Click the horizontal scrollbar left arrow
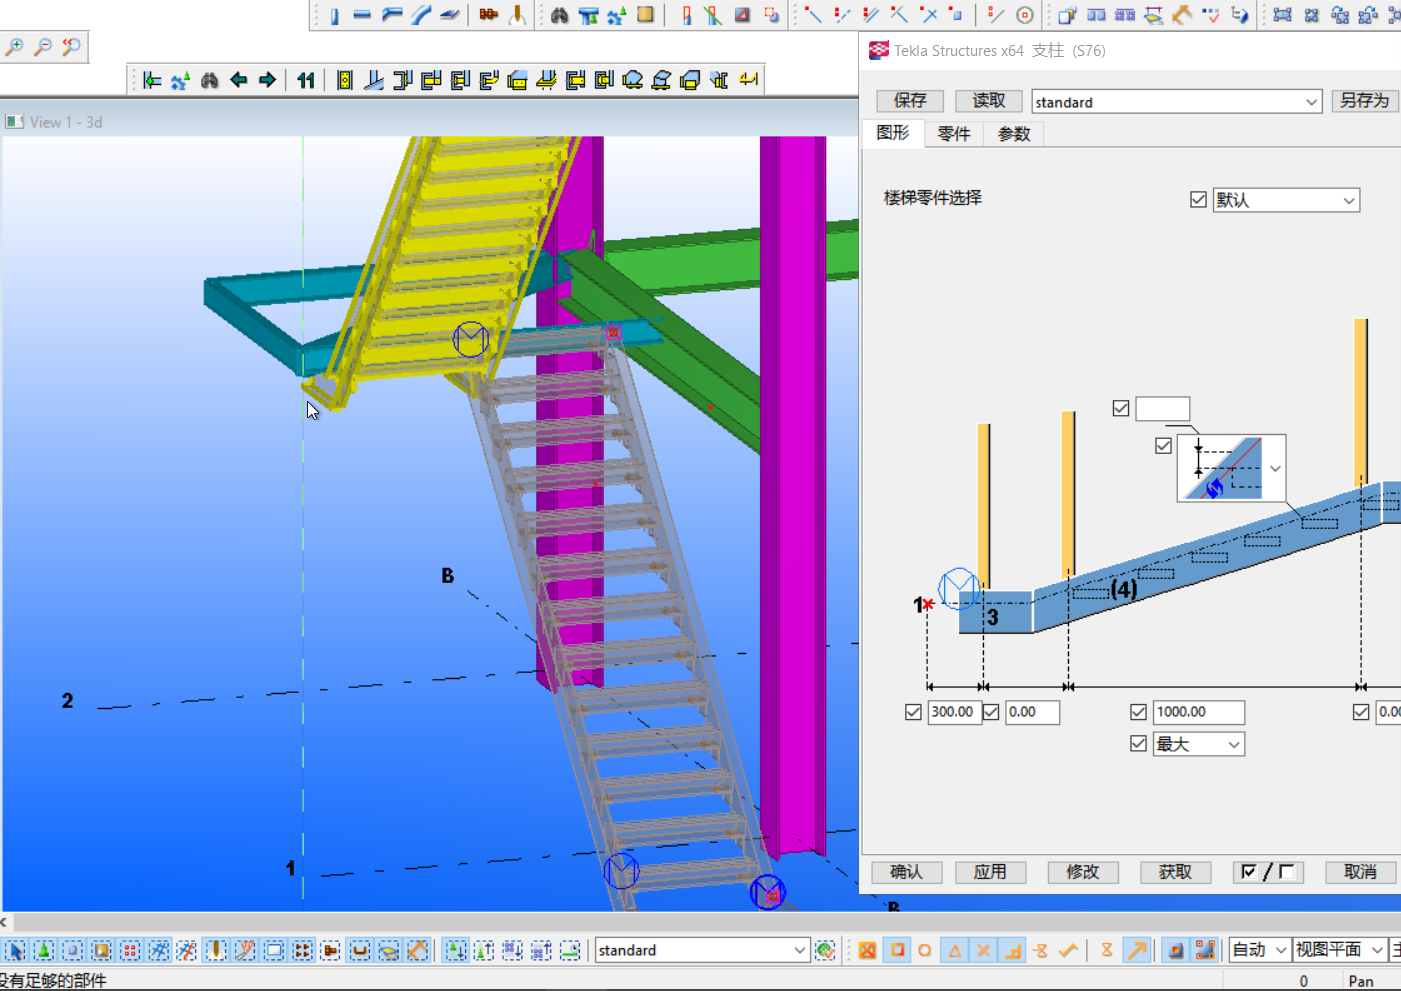This screenshot has width=1401, height=991. tap(4, 922)
